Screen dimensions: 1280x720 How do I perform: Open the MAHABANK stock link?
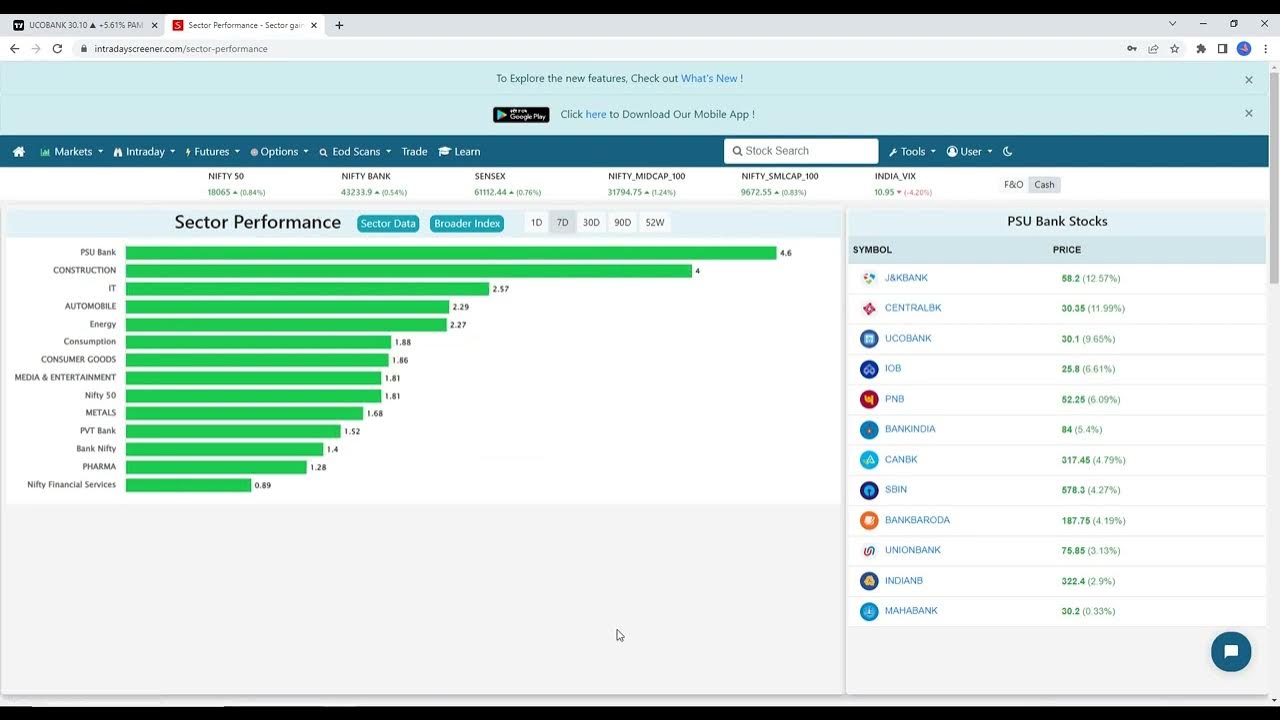point(911,611)
